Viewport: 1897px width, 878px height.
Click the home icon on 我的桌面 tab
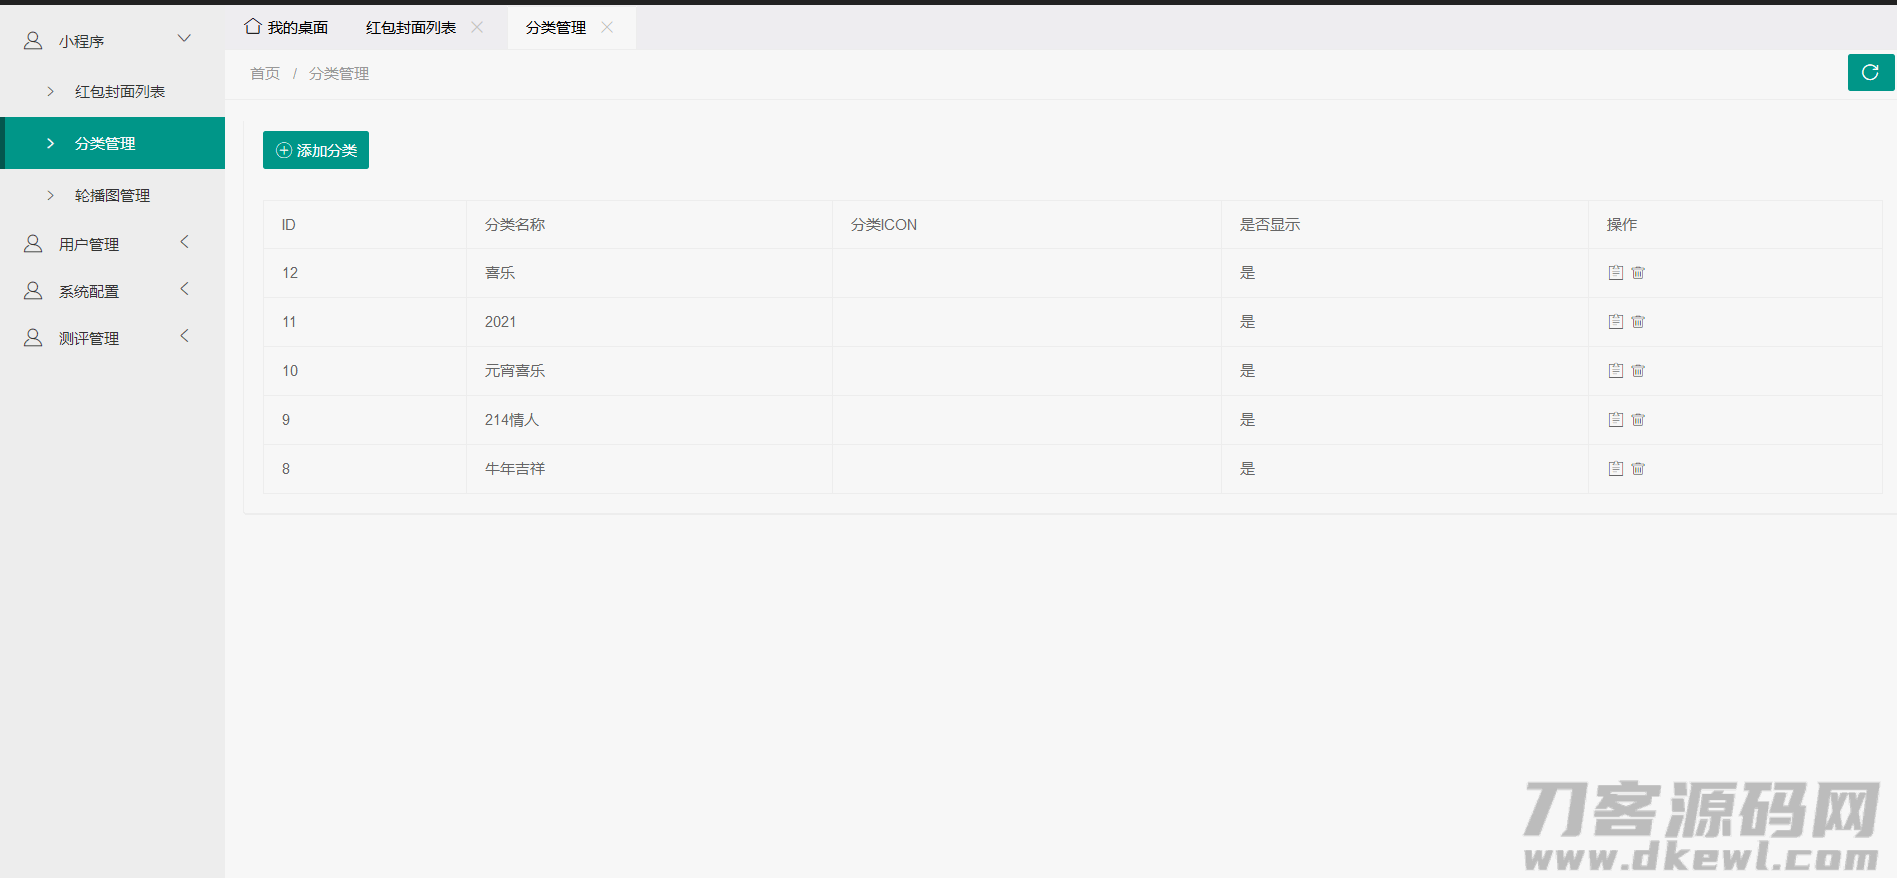click(x=253, y=26)
